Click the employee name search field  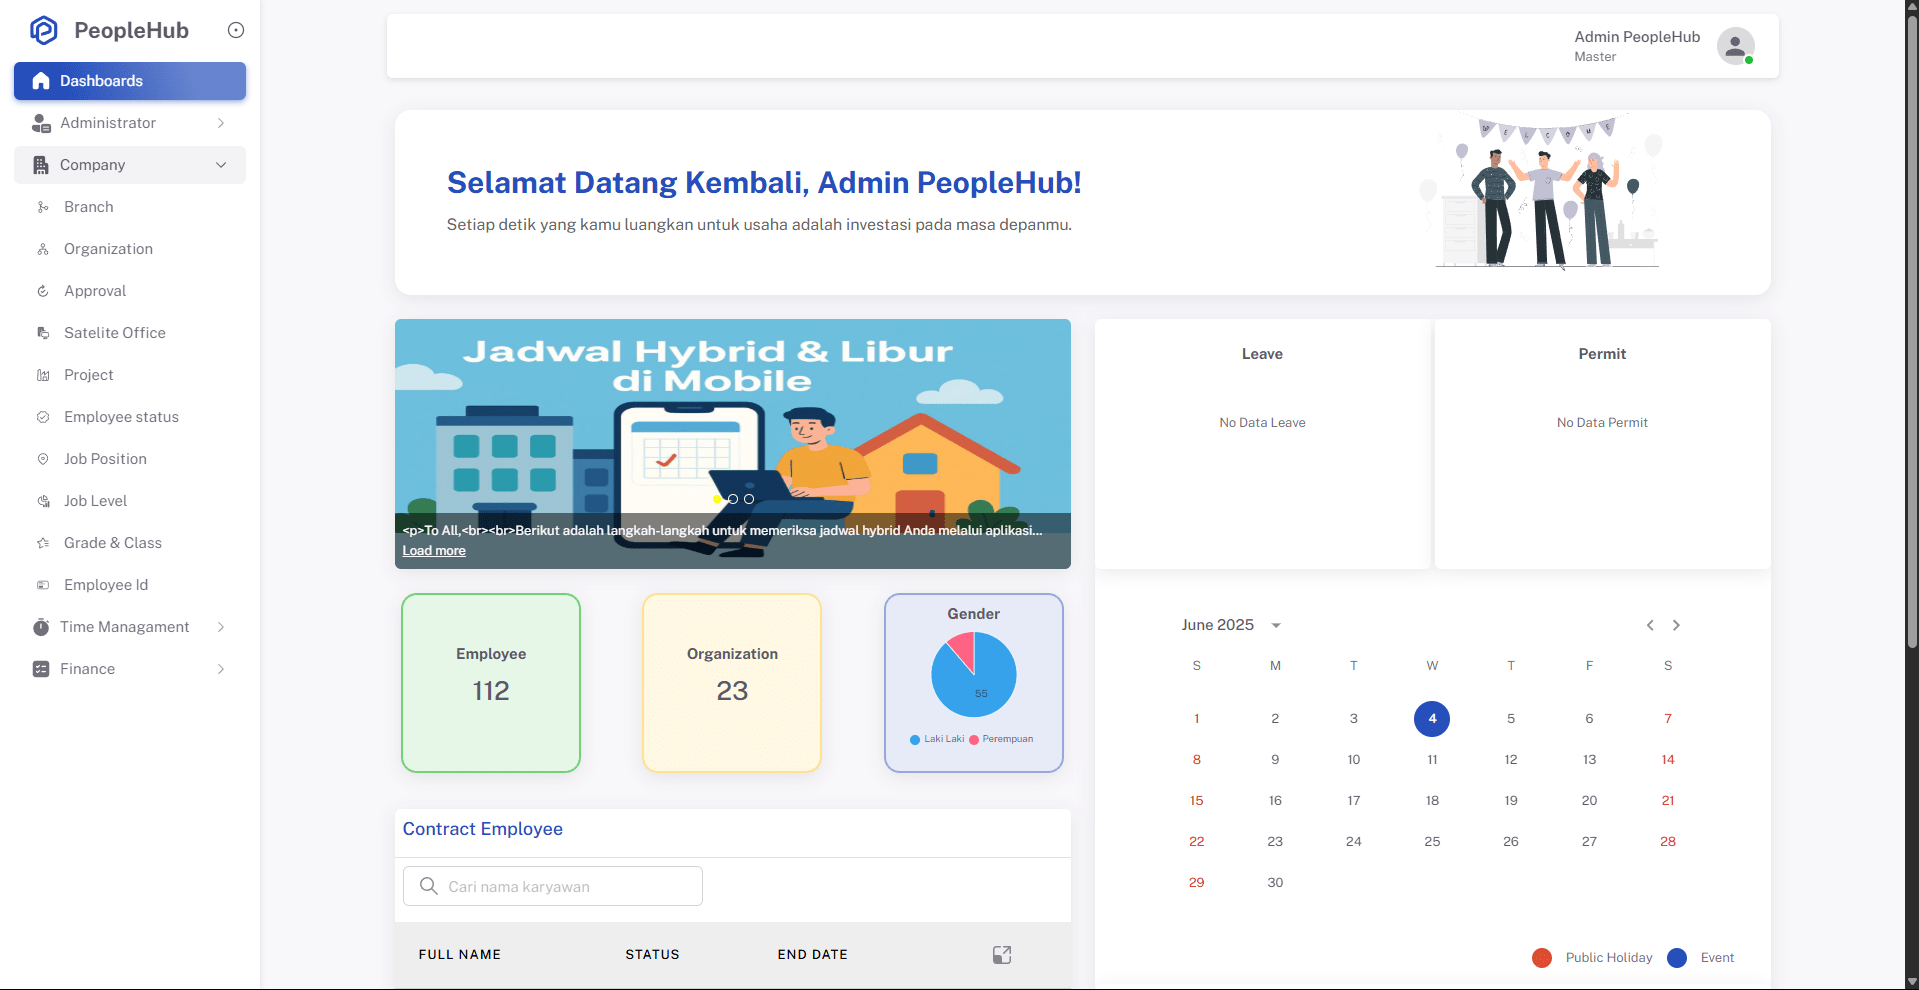click(x=552, y=886)
